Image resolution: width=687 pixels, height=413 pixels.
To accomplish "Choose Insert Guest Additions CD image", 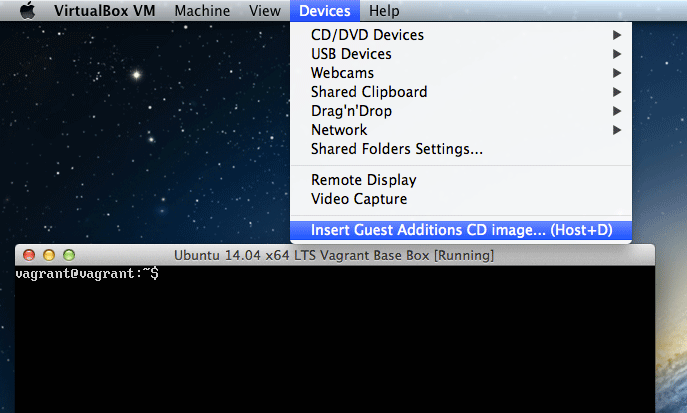I will click(x=461, y=230).
